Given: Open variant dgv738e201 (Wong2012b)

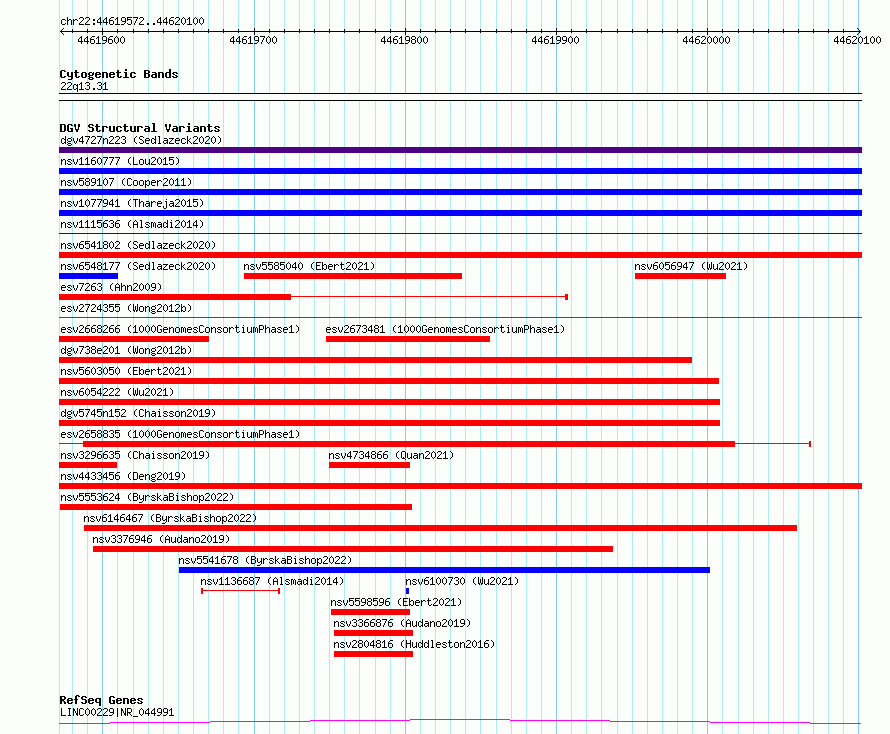Looking at the screenshot, I should click(126, 350).
